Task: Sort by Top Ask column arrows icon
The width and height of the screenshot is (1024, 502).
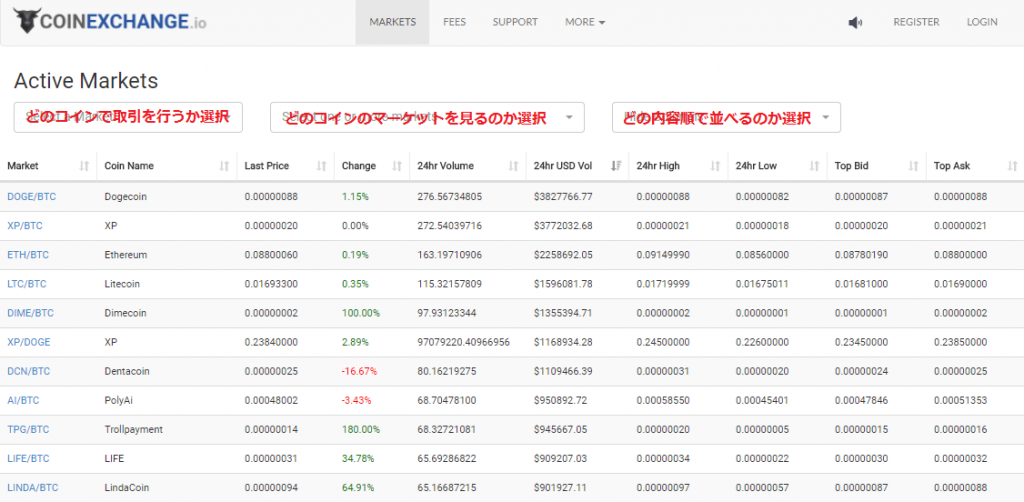Action: coord(1013,166)
